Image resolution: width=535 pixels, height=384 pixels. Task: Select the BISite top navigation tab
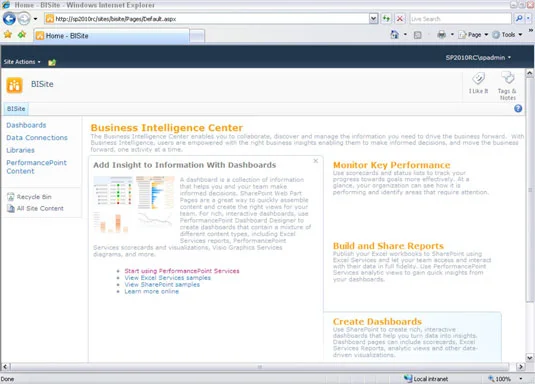16,109
